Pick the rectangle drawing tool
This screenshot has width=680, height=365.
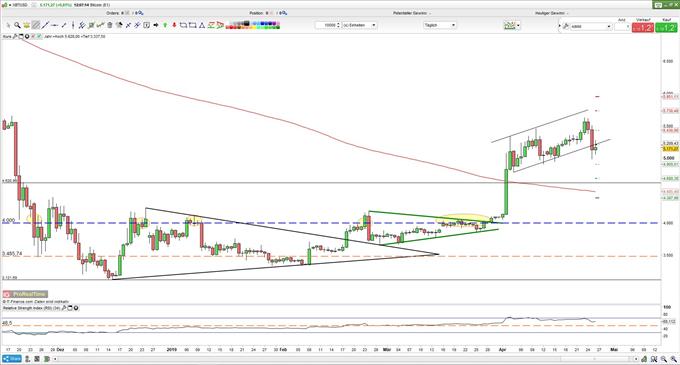click(x=193, y=25)
